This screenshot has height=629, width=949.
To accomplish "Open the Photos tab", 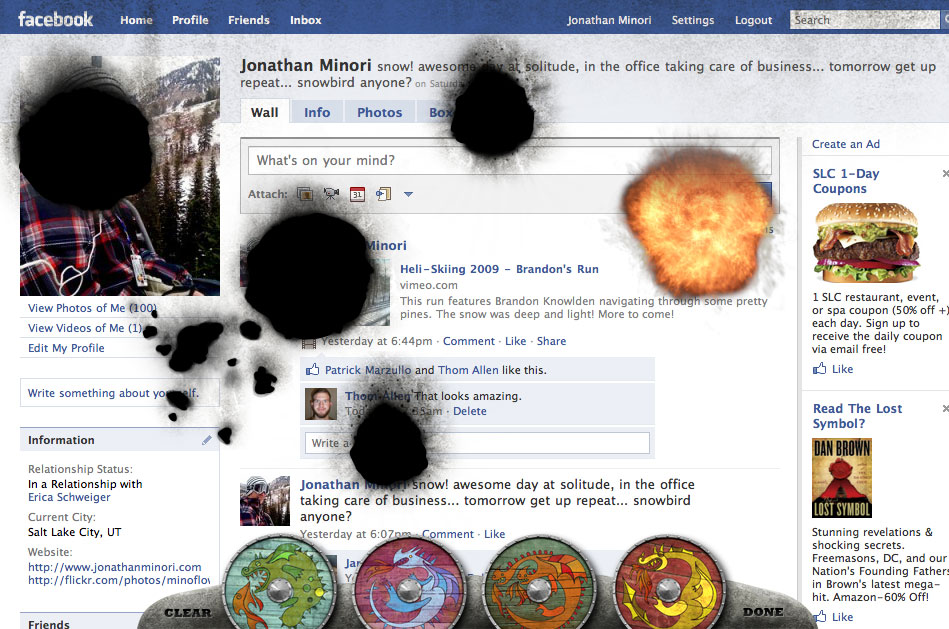I will [379, 113].
